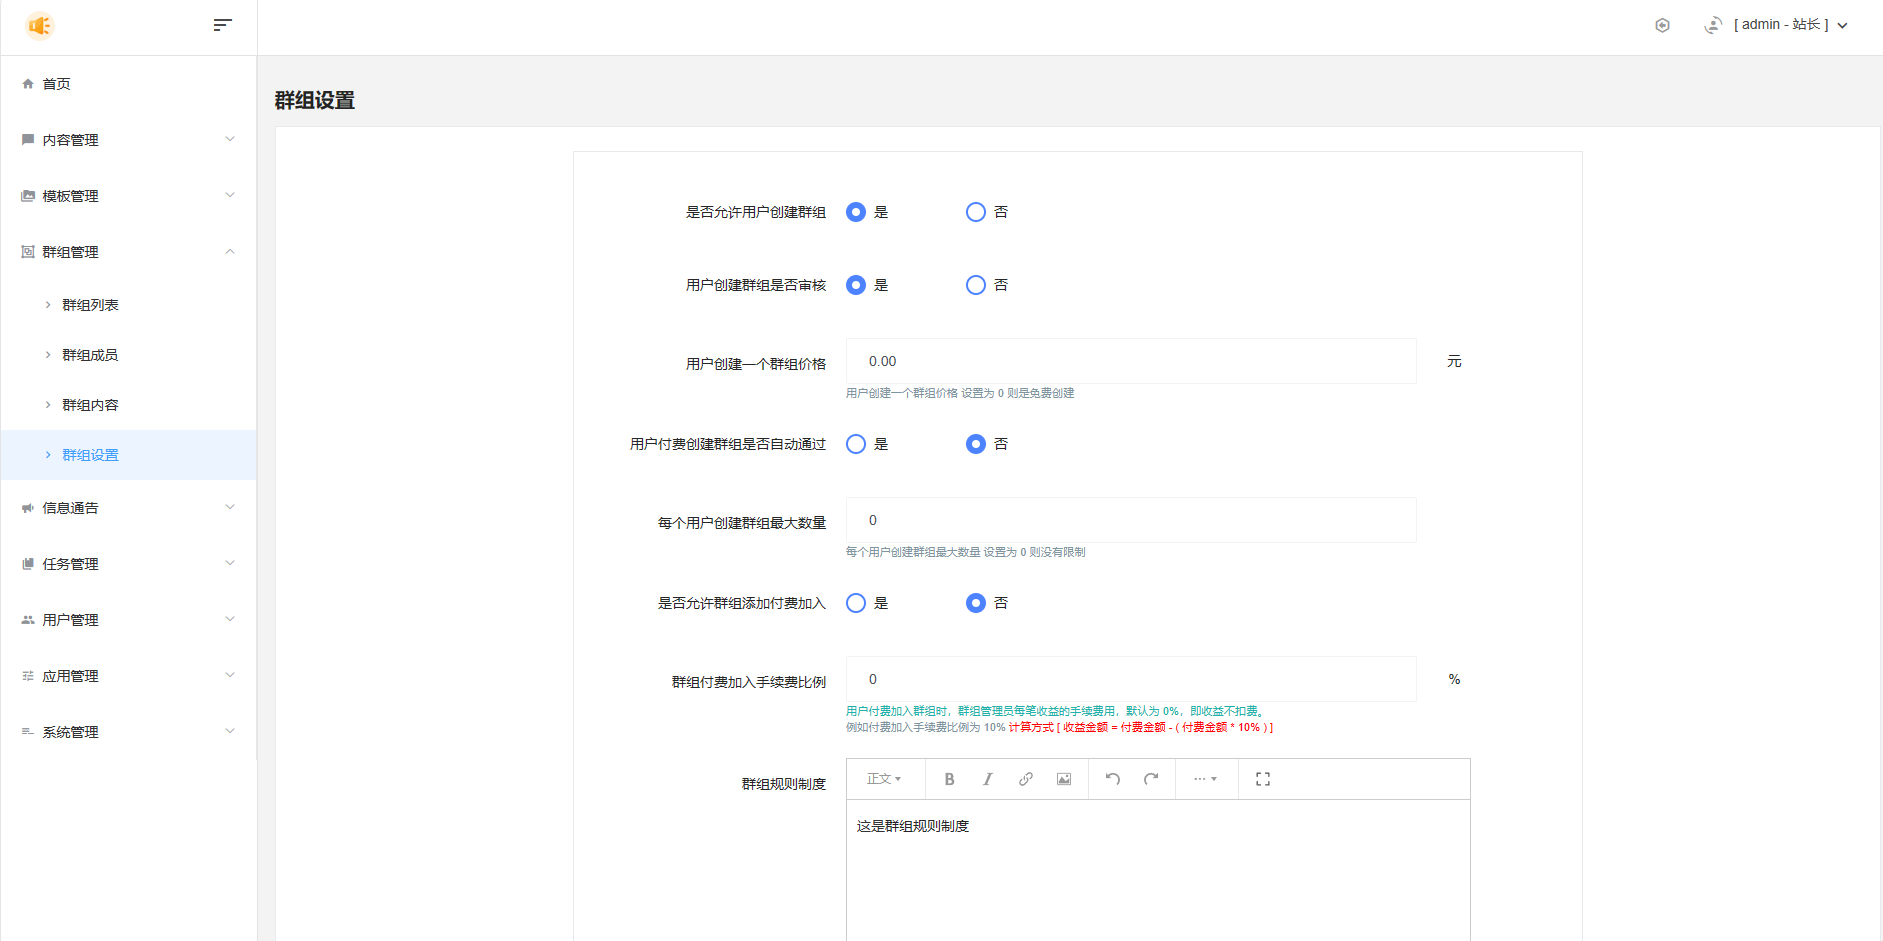Enter fullscreen mode in the rich editor
1883x941 pixels.
[x=1262, y=779]
